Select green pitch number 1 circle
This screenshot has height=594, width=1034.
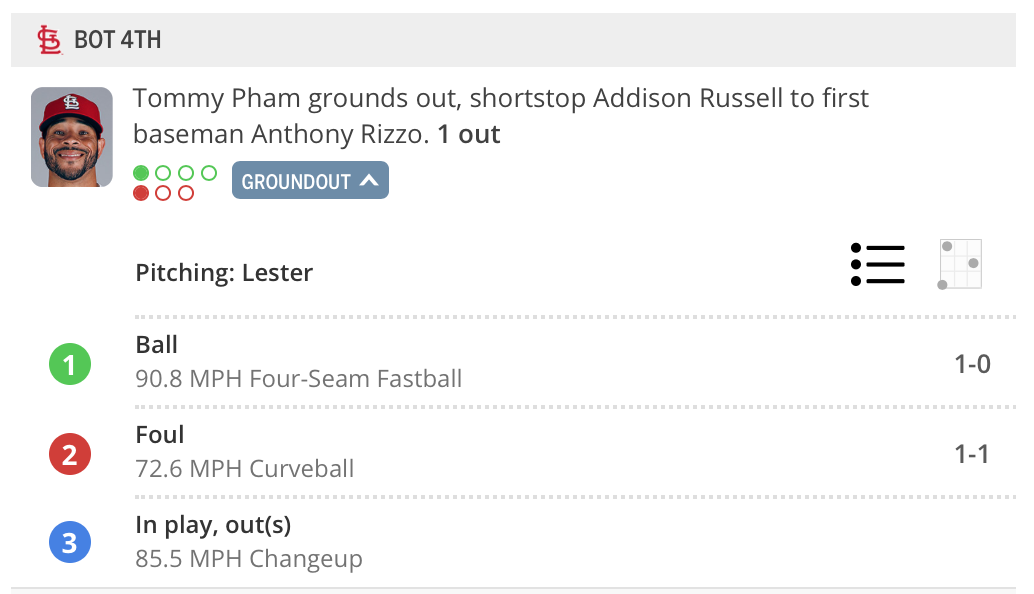(70, 366)
